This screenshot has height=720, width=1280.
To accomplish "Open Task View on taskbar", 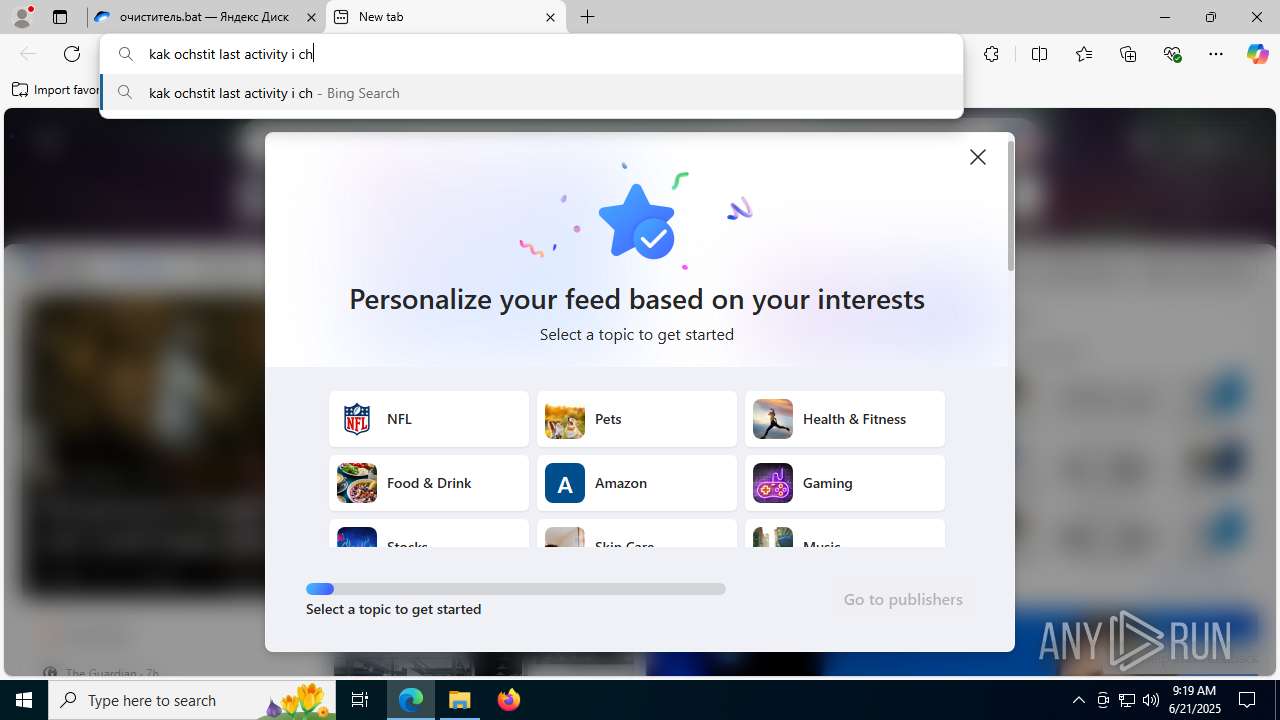I will coord(361,700).
